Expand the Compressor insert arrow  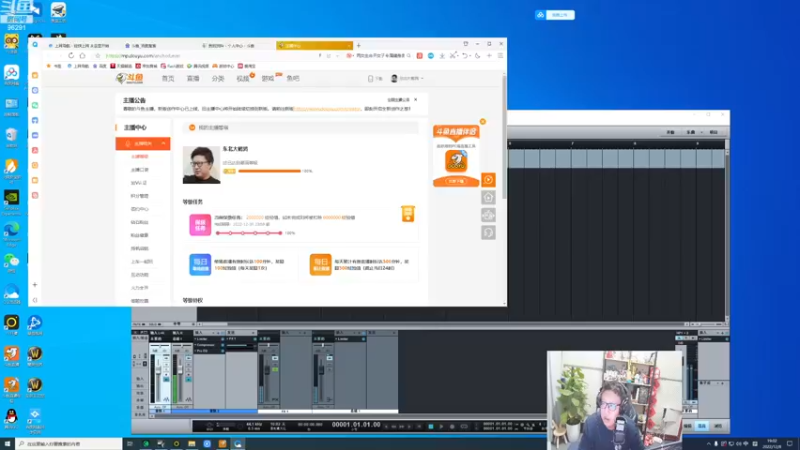196,345
